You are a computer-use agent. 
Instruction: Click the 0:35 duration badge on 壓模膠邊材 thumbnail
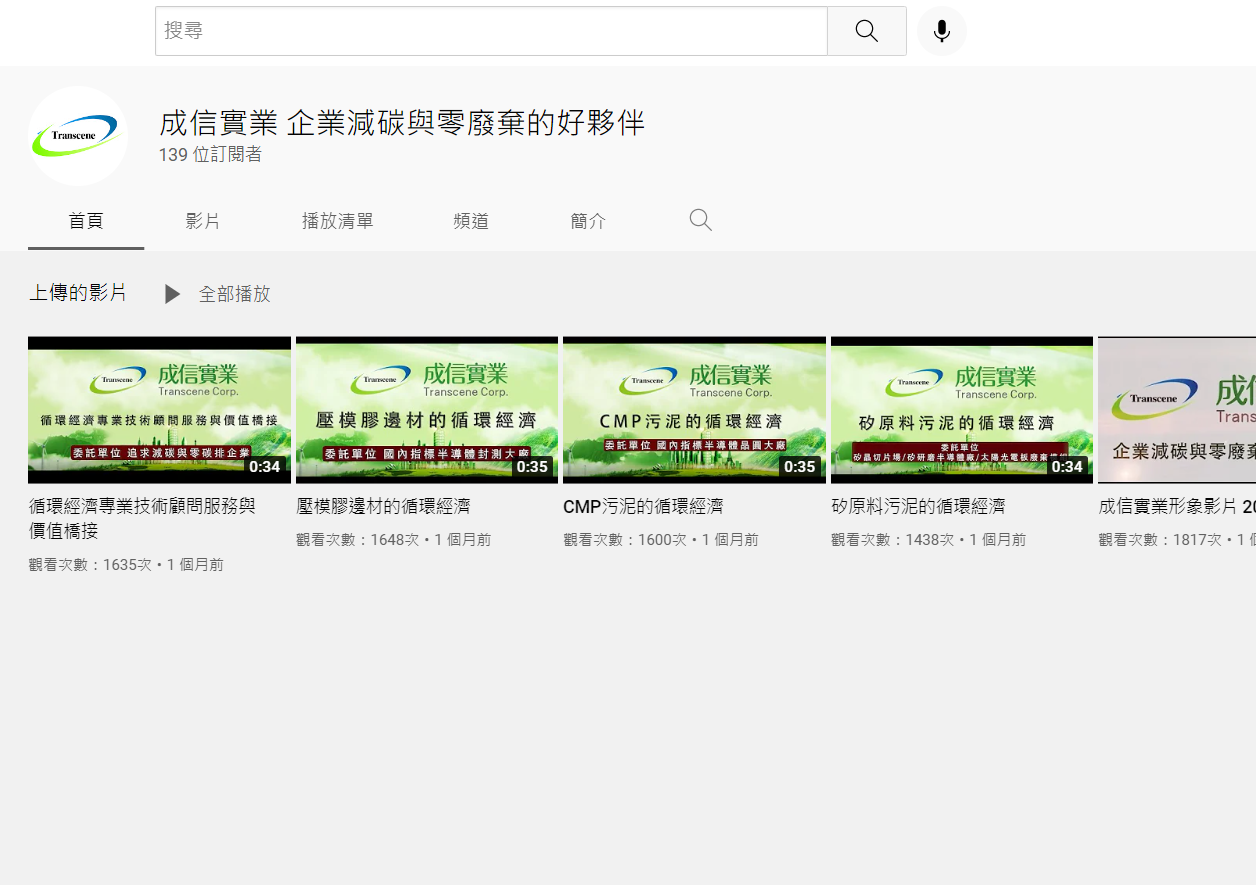pos(532,467)
